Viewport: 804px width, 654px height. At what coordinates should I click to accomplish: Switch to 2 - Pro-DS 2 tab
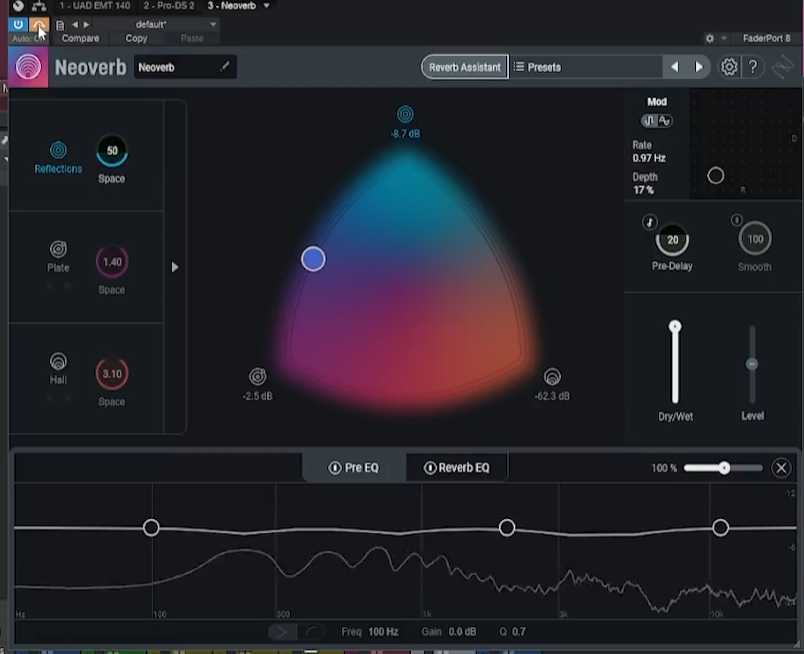[169, 6]
